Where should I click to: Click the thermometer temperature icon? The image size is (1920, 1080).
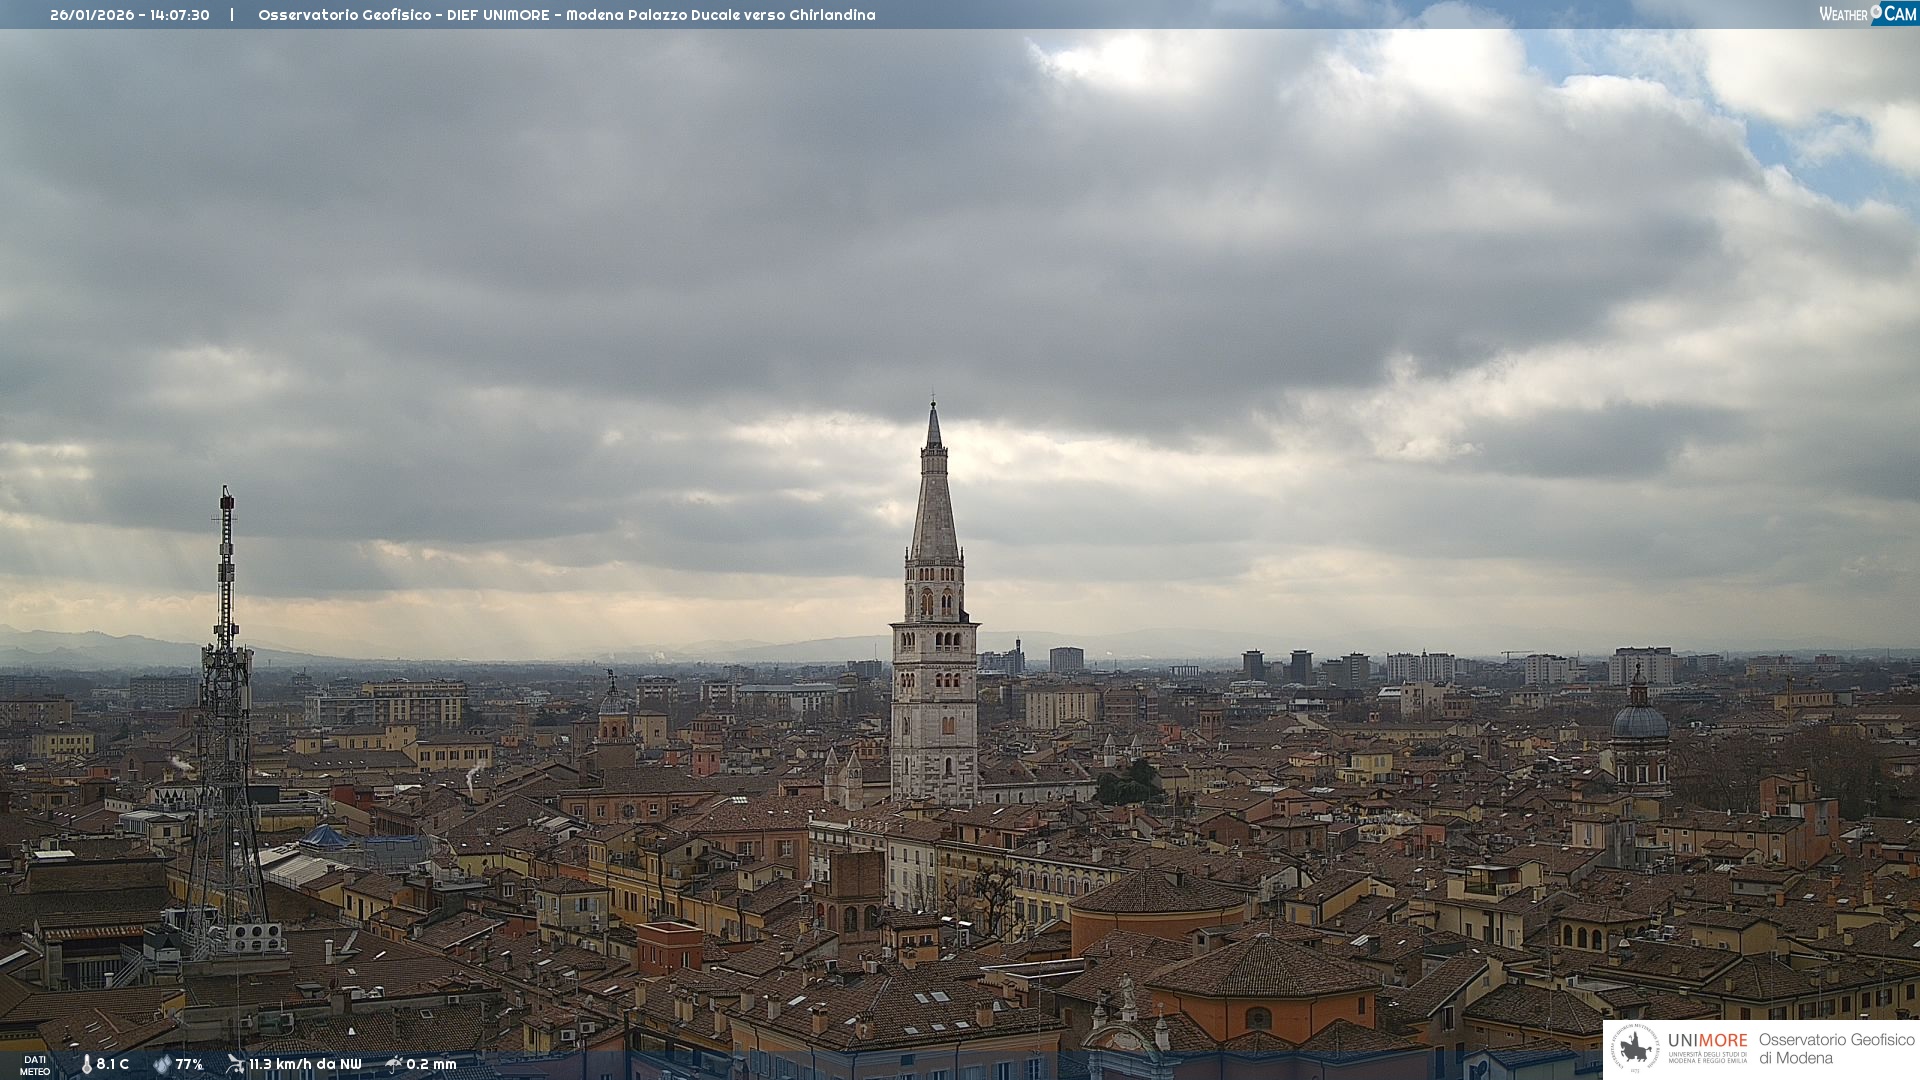click(x=86, y=1064)
